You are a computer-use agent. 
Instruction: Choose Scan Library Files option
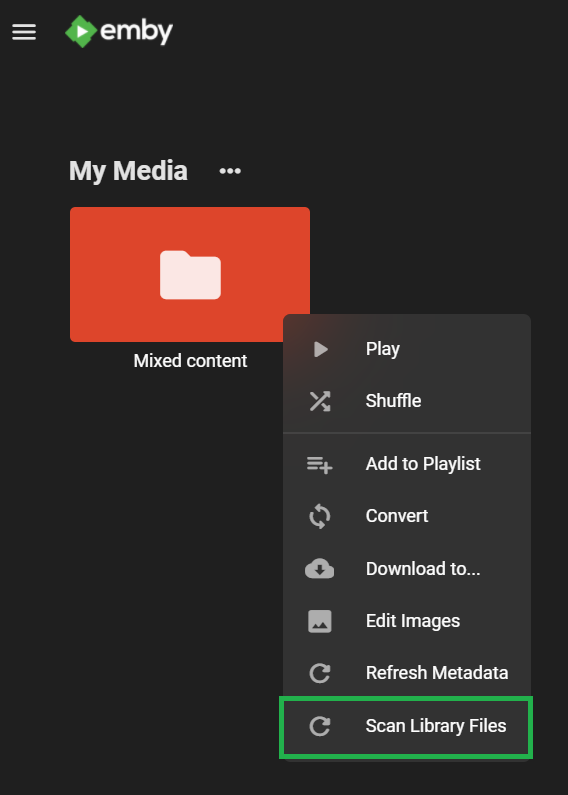coord(407,726)
